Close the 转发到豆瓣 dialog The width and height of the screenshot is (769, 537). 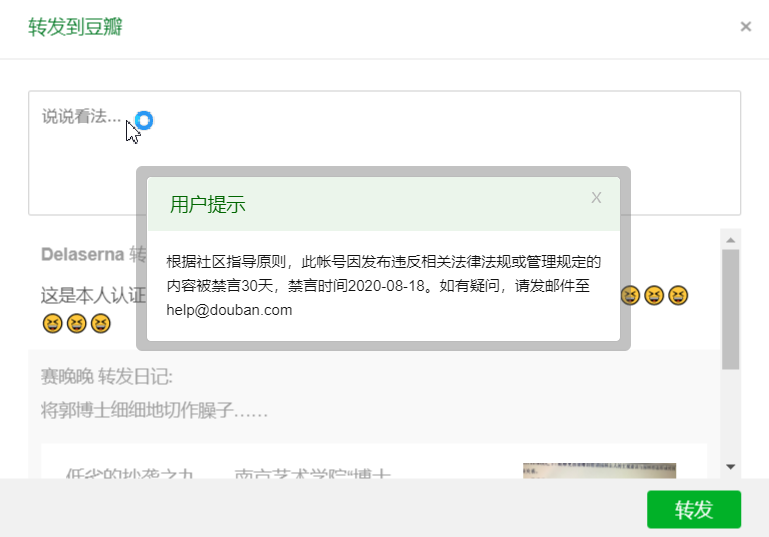pyautogui.click(x=745, y=26)
